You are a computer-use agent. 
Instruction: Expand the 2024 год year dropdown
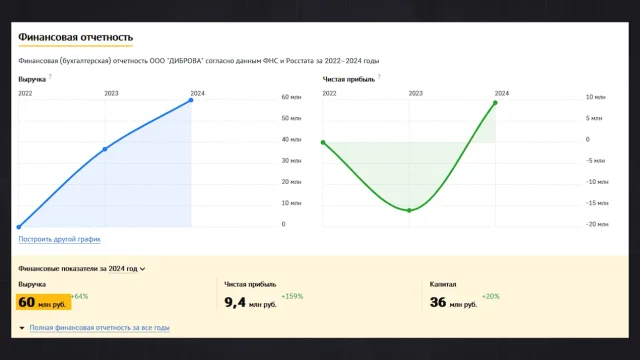127,269
